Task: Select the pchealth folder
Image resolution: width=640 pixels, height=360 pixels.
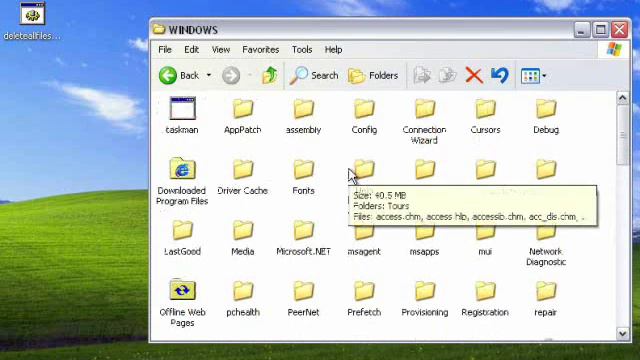Action: 243,298
